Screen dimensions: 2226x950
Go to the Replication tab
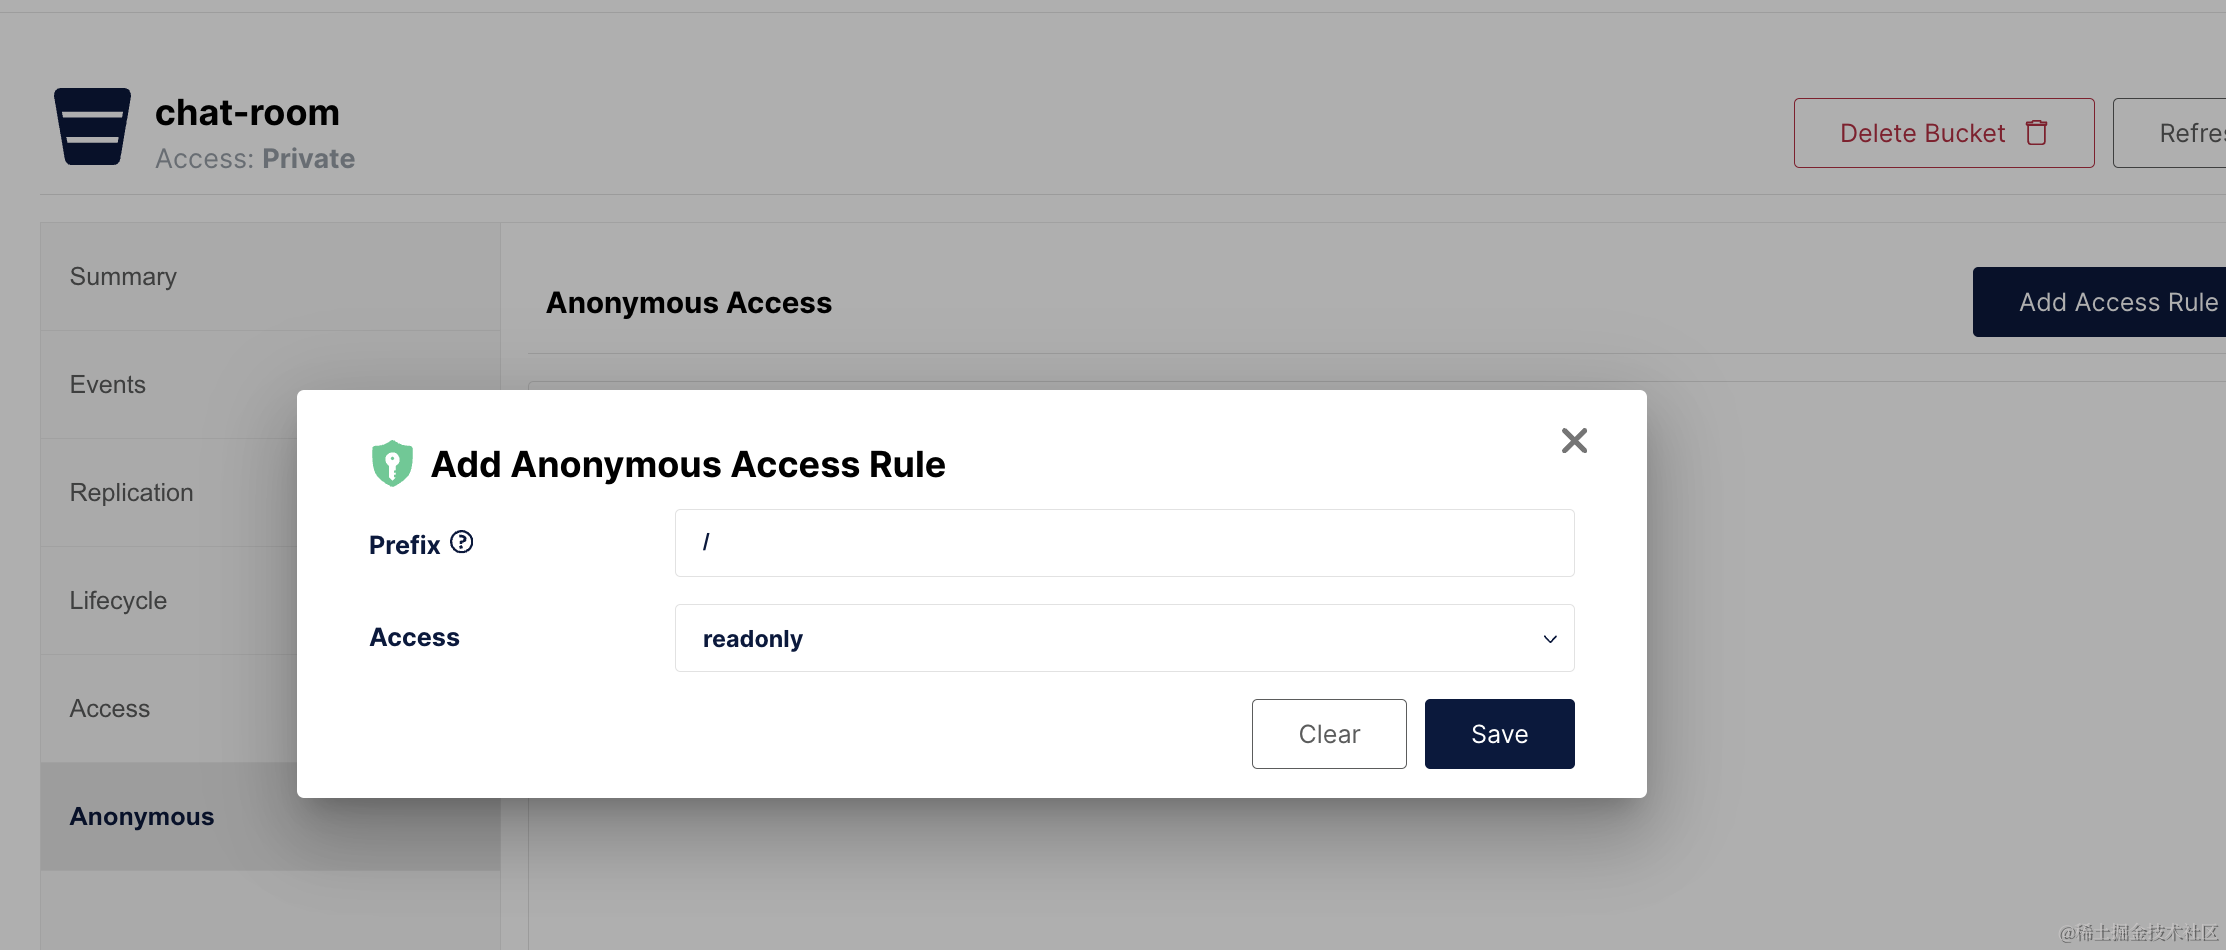[x=131, y=493]
